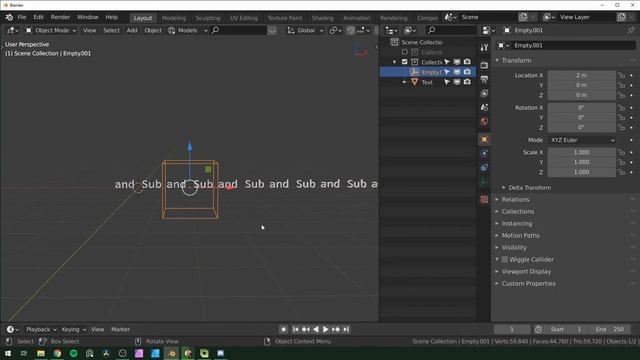Pin the properties editor context
This screenshot has width=640, height=360.
pos(631,30)
